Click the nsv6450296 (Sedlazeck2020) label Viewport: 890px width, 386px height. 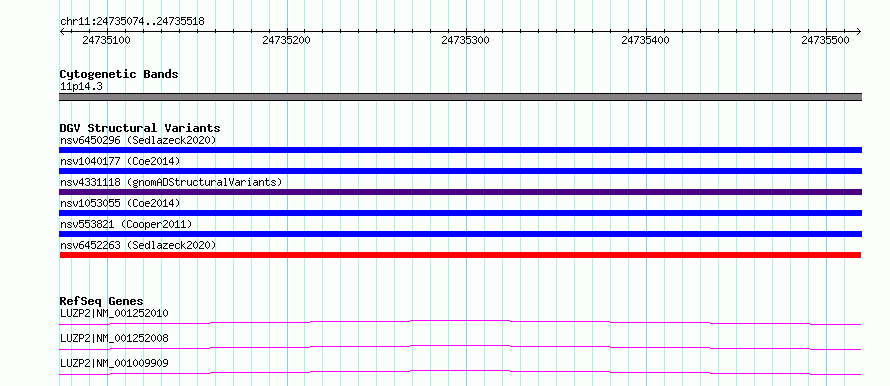138,140
